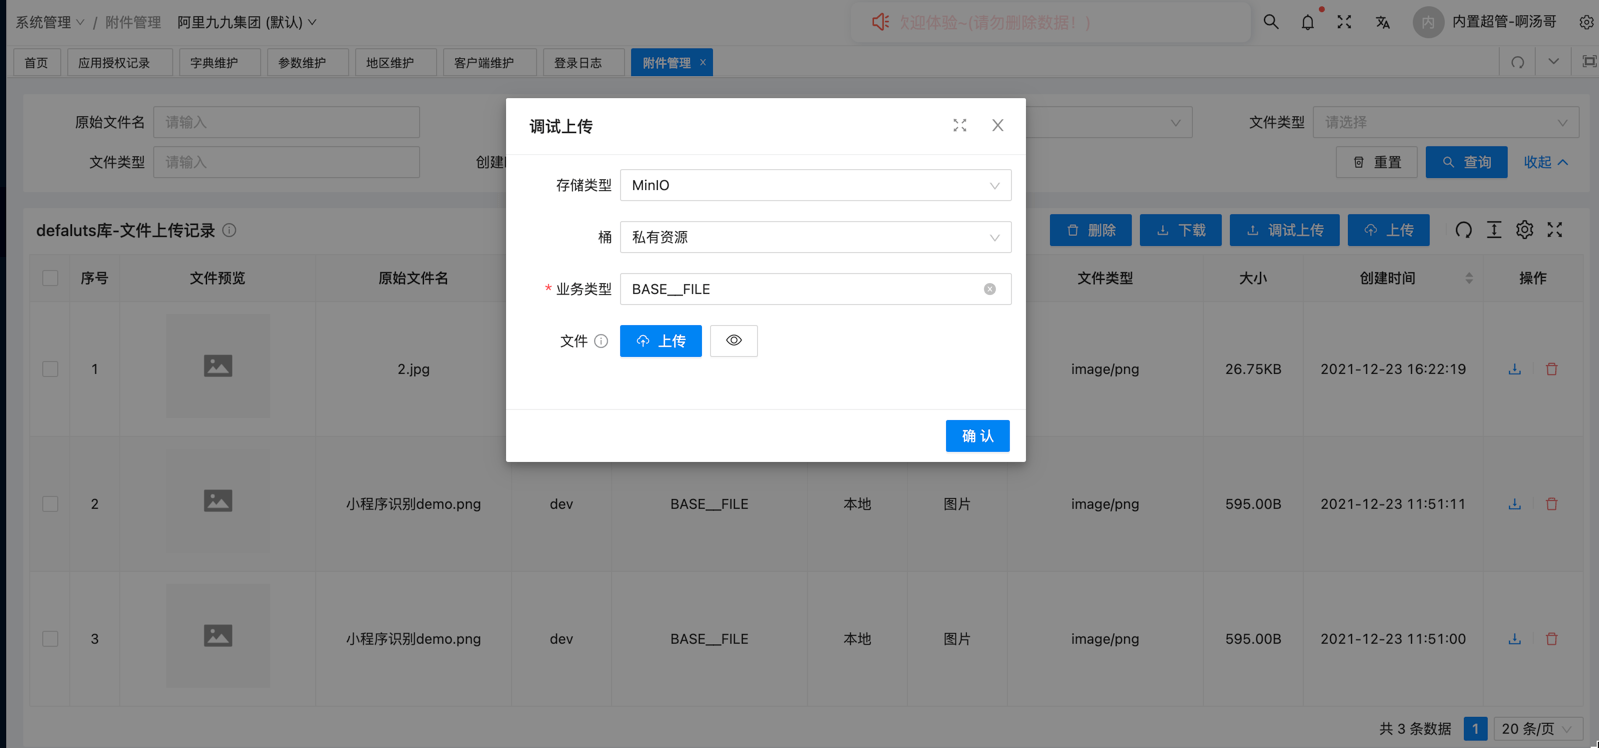Open table column settings gear icon
Viewport: 1599px width, 748px height.
click(1524, 230)
